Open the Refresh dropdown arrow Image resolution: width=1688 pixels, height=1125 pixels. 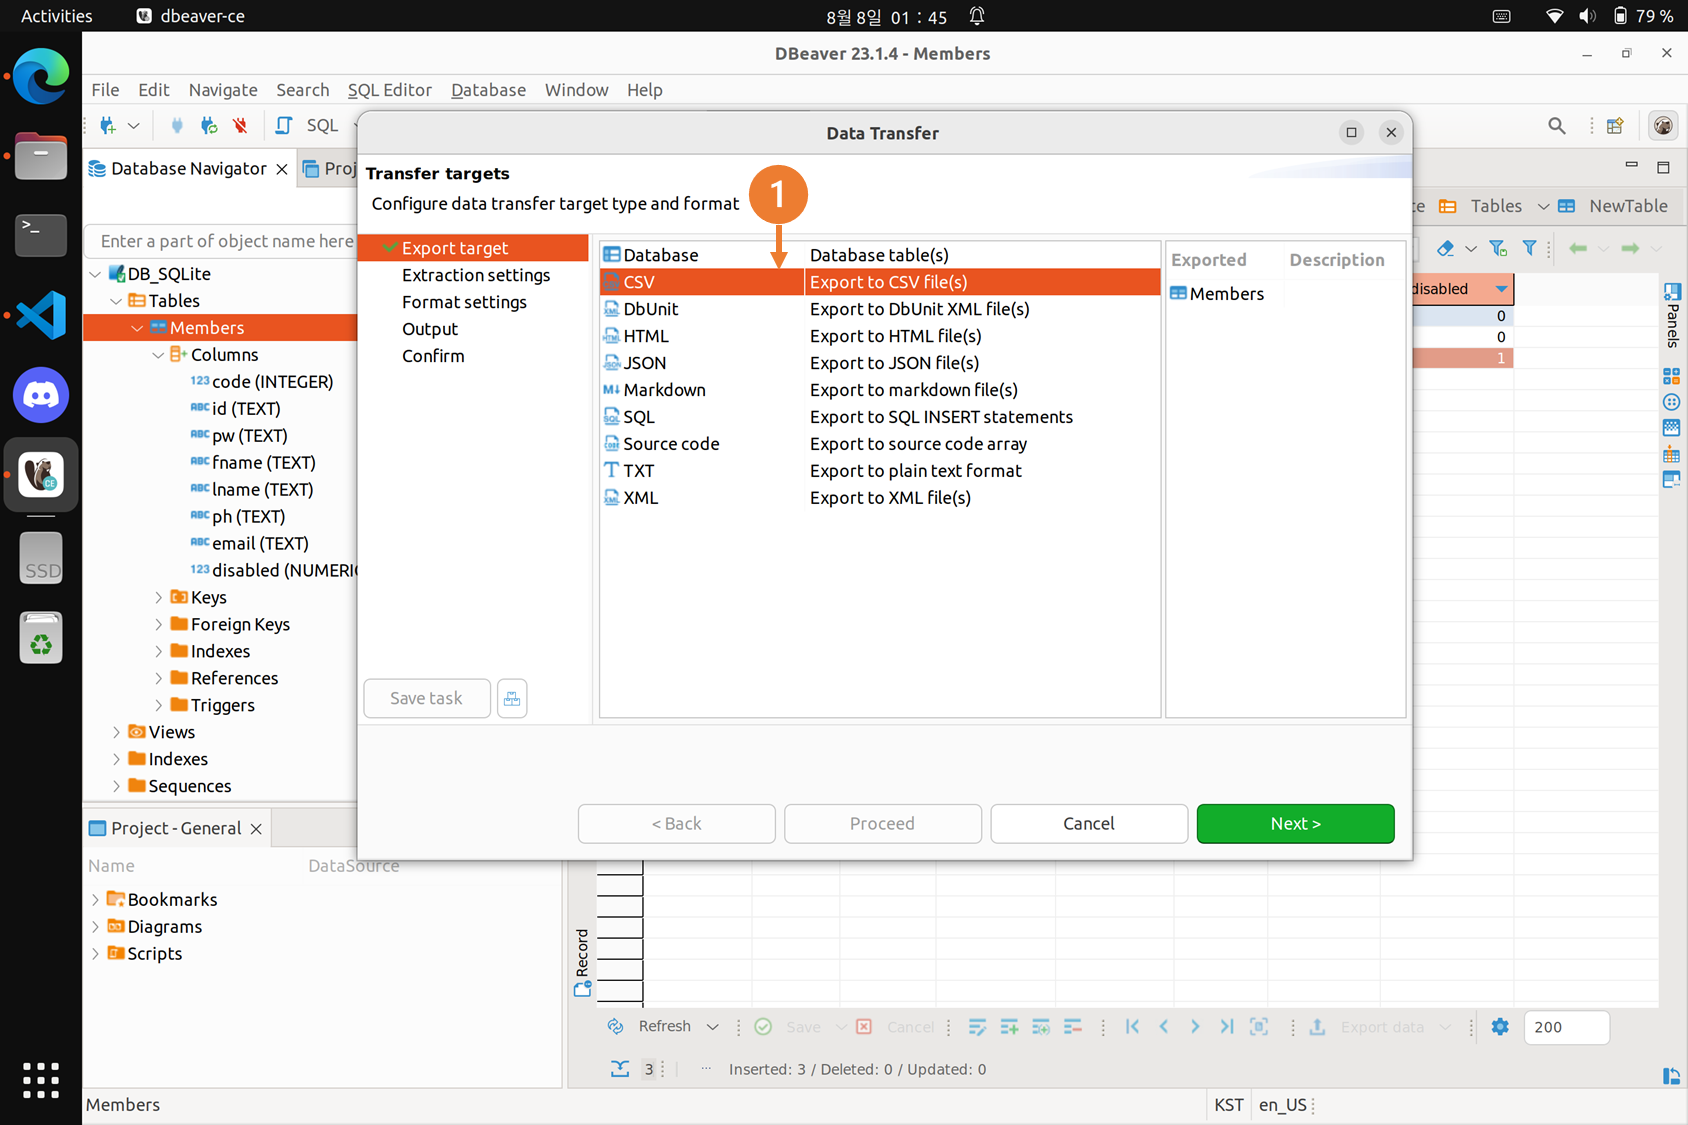click(712, 1027)
